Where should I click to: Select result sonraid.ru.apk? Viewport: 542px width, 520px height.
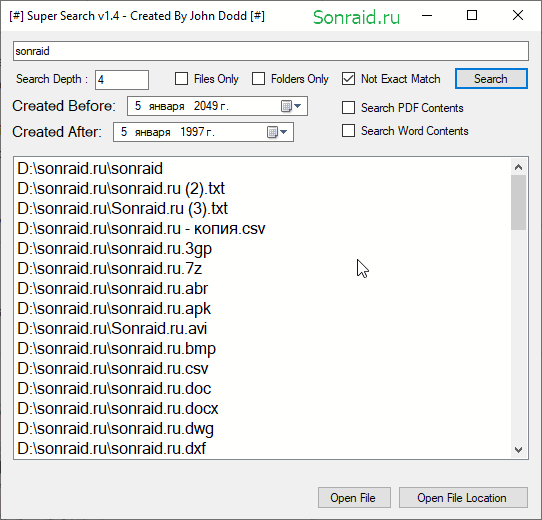point(114,308)
